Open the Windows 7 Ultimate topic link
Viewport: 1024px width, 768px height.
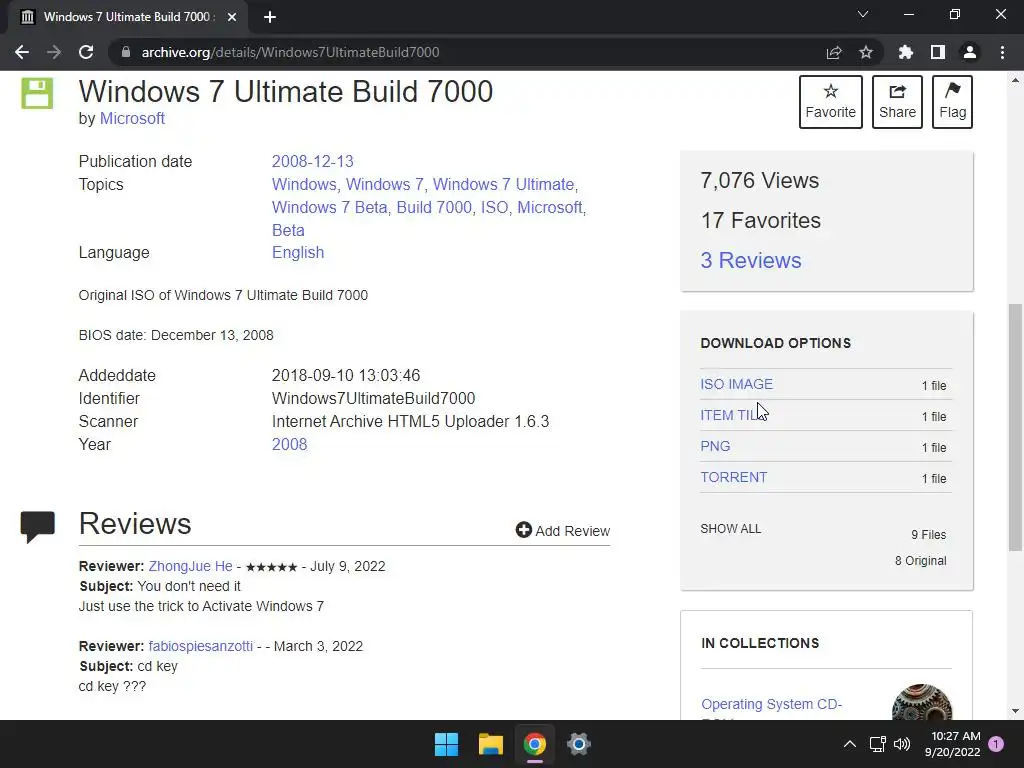(503, 184)
